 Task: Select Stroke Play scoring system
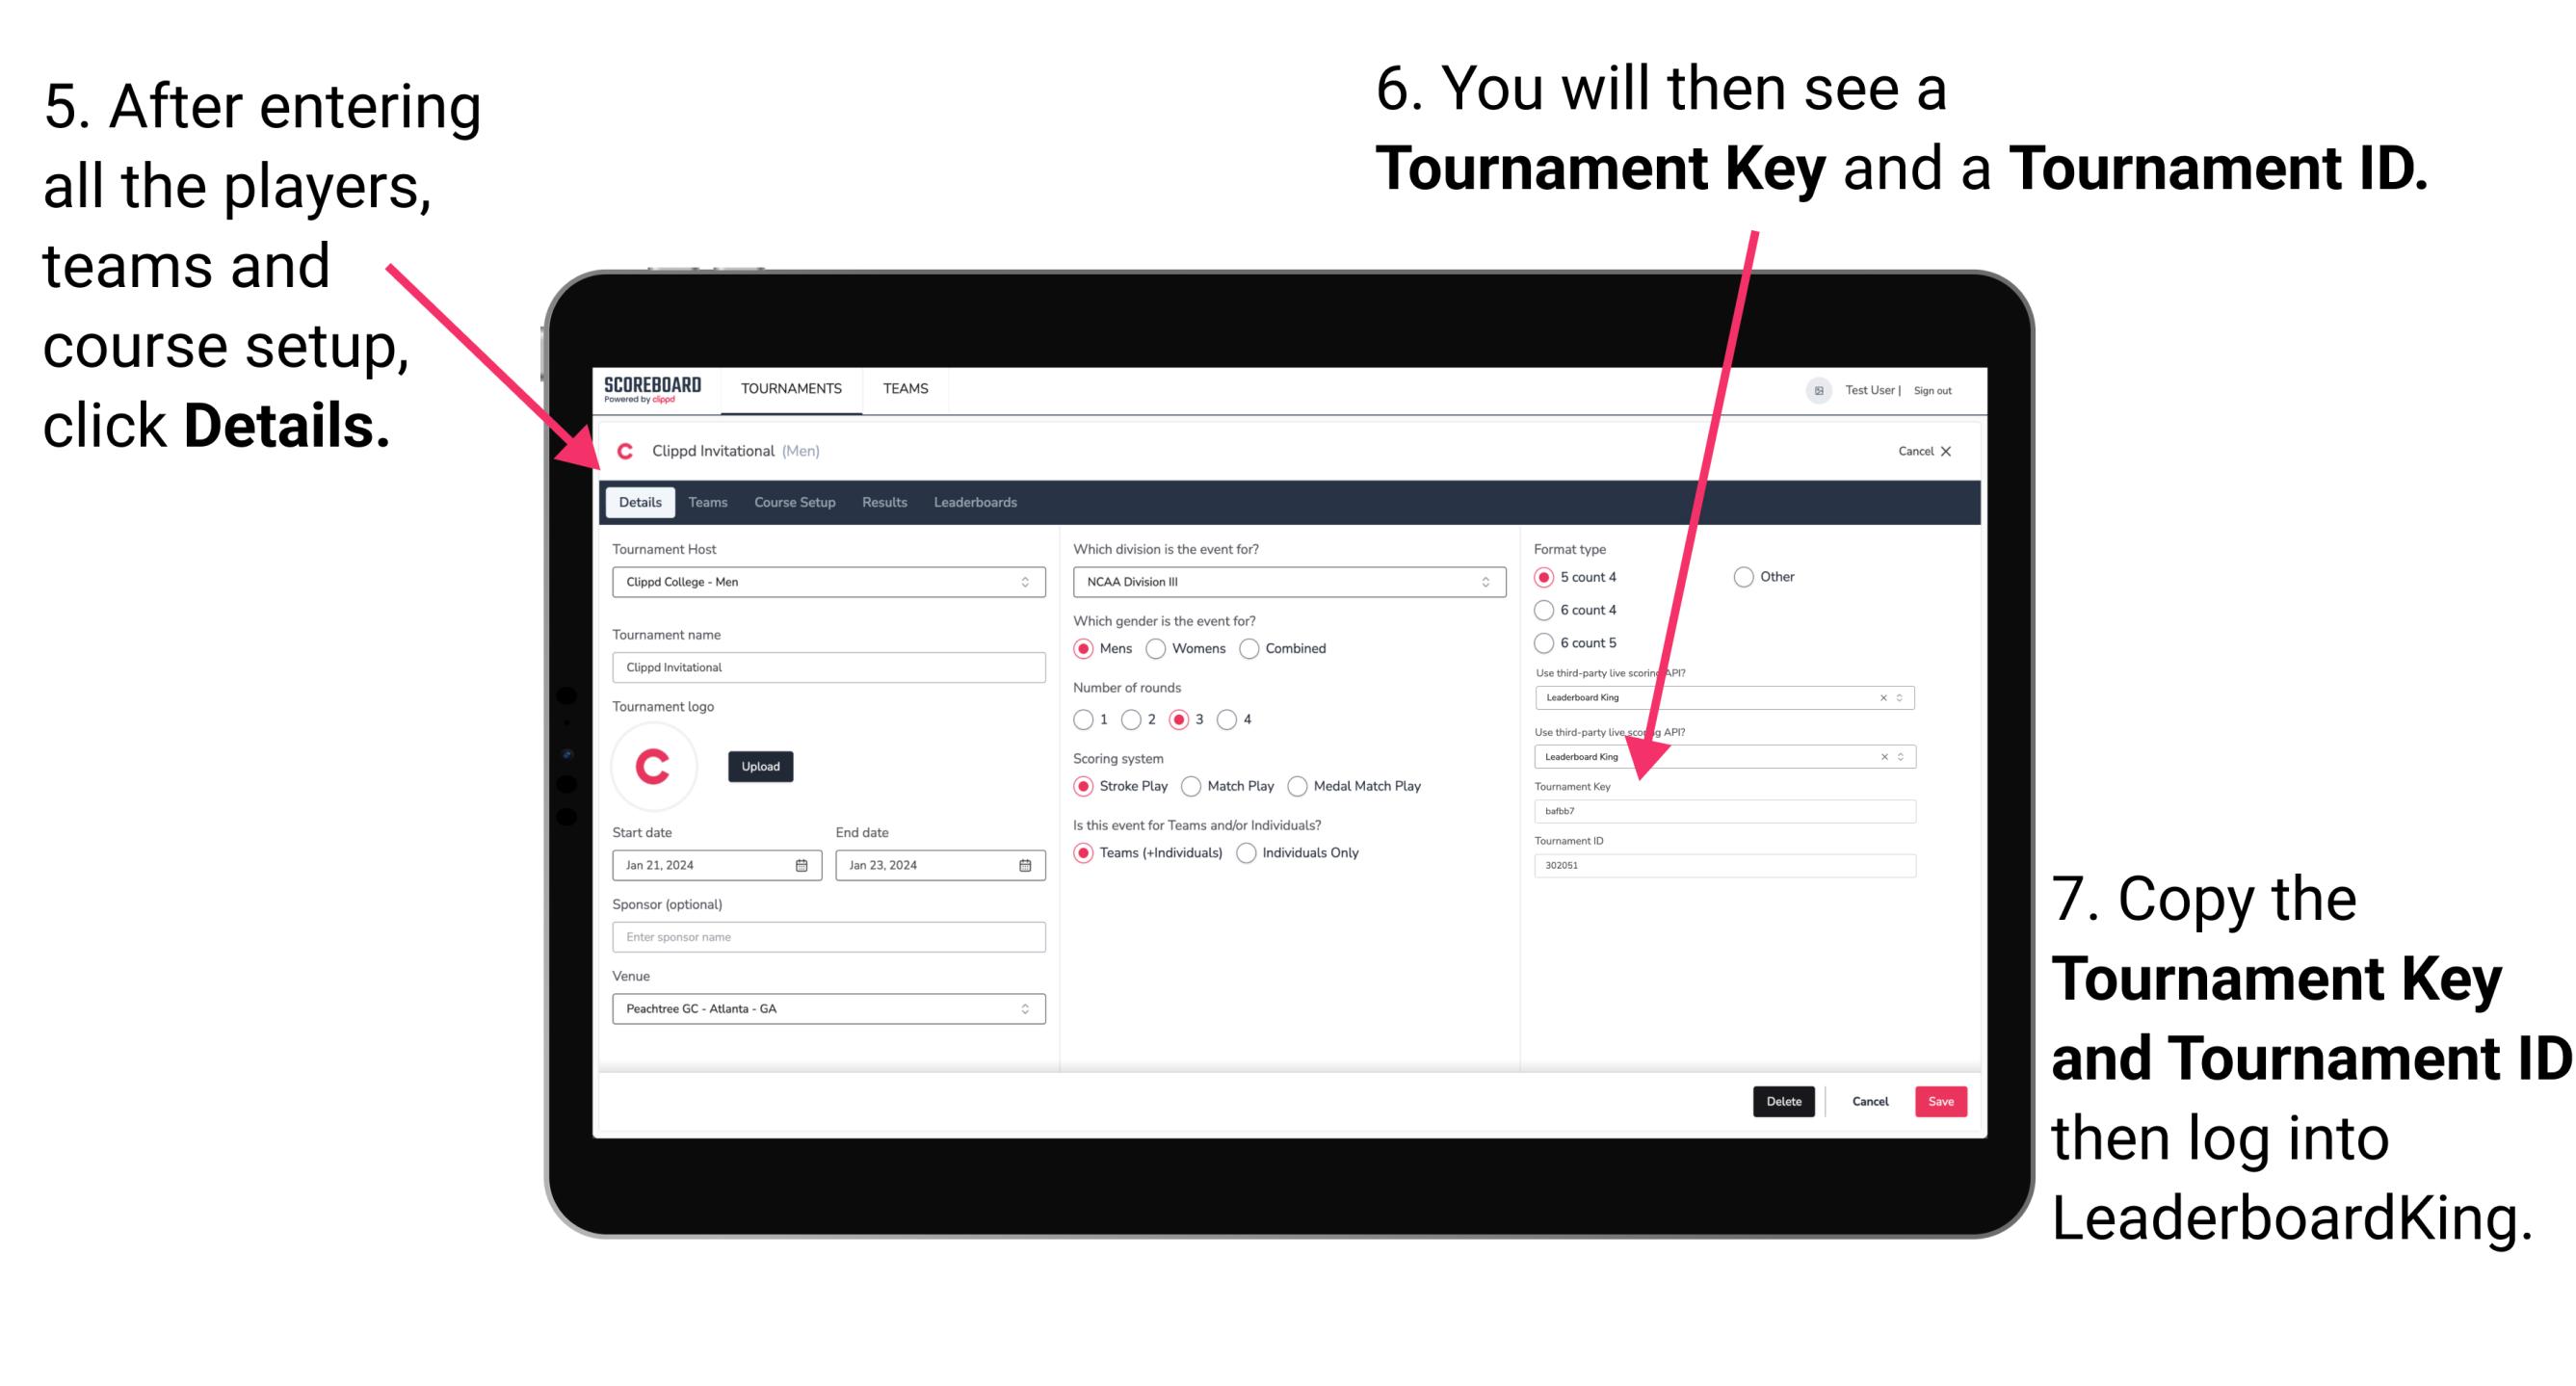[x=1088, y=785]
